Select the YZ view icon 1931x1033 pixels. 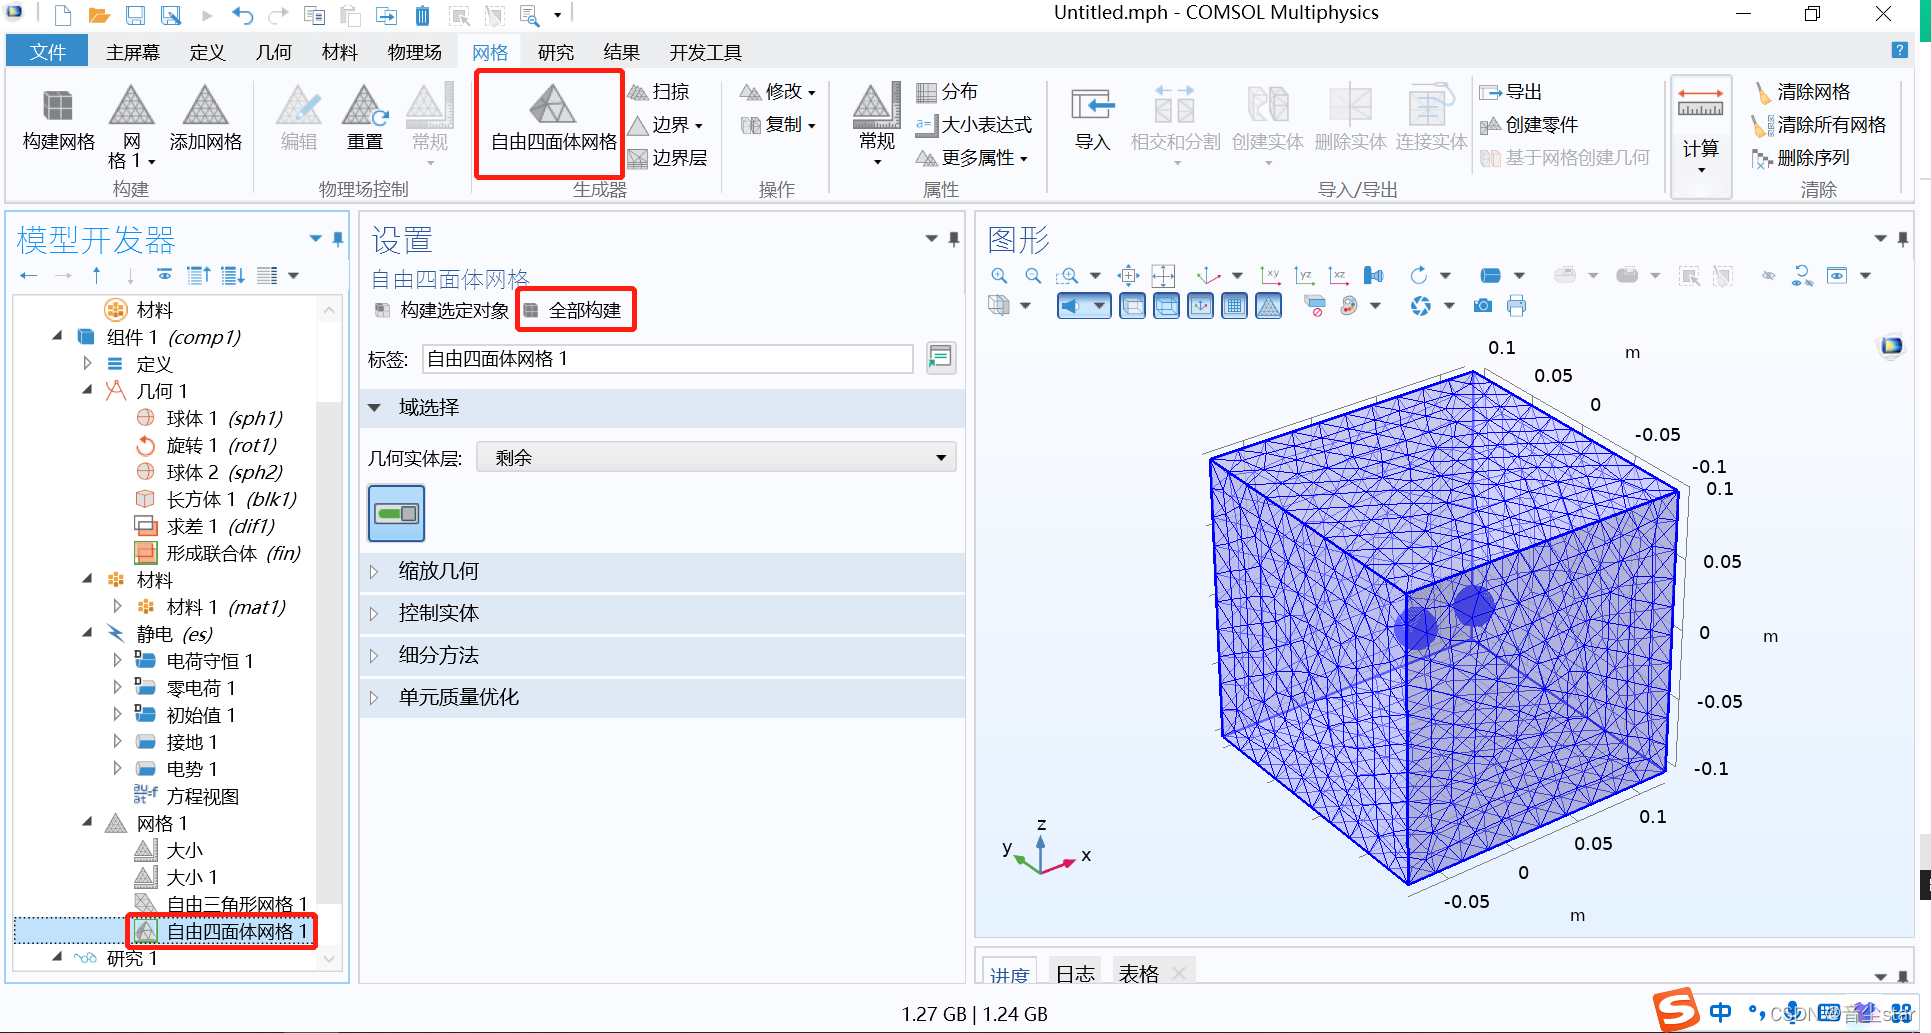point(1305,276)
